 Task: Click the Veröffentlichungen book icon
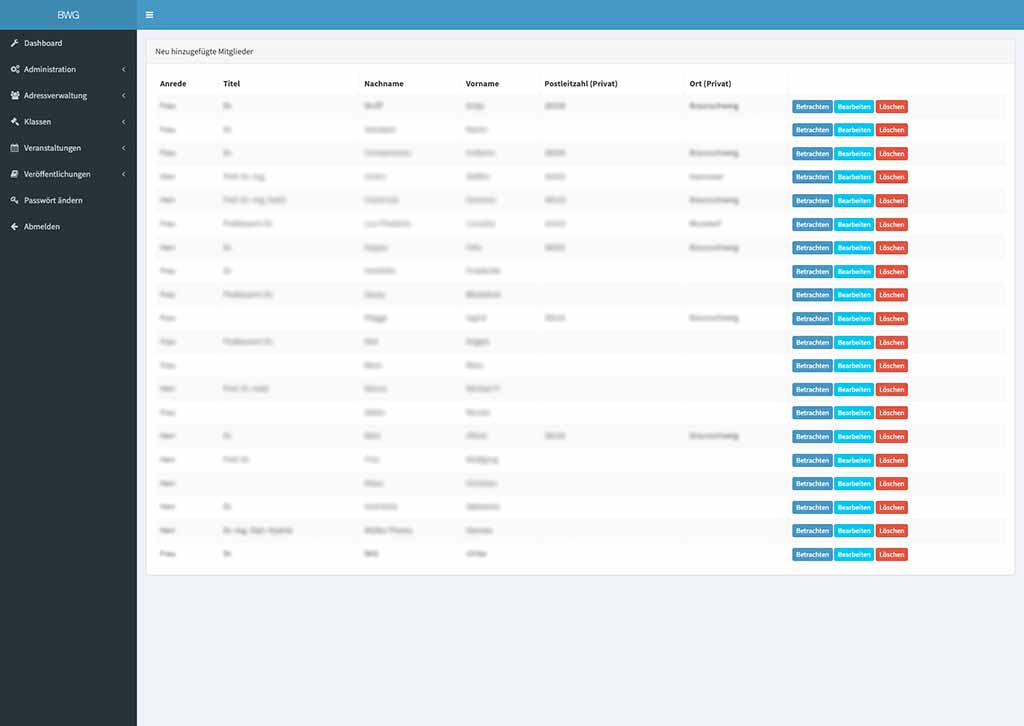pyautogui.click(x=14, y=174)
